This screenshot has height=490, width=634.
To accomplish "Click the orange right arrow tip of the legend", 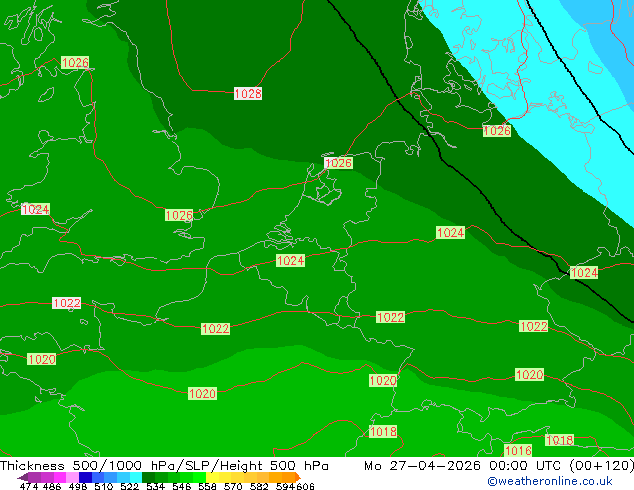I will pyautogui.click(x=298, y=477).
